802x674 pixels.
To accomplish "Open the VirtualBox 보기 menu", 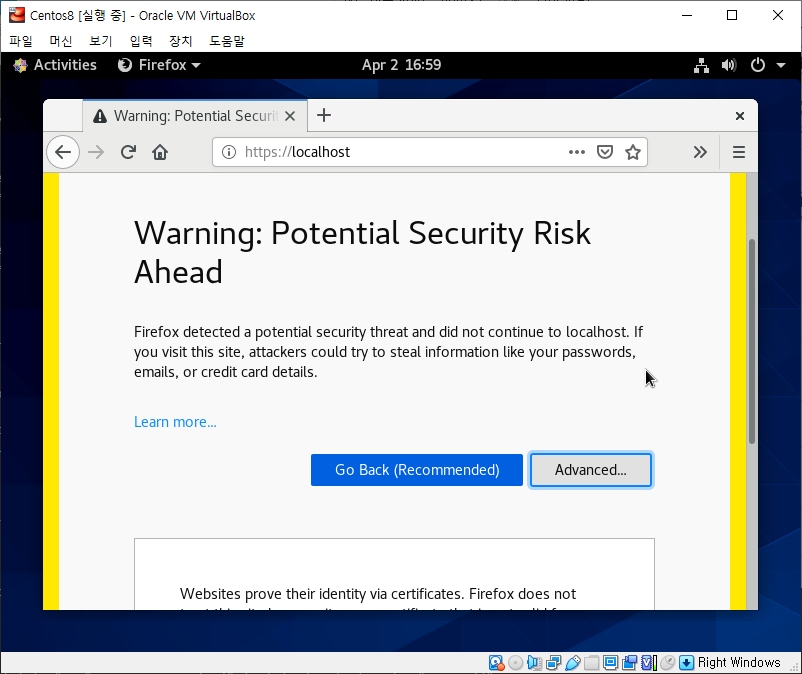I will 101,41.
